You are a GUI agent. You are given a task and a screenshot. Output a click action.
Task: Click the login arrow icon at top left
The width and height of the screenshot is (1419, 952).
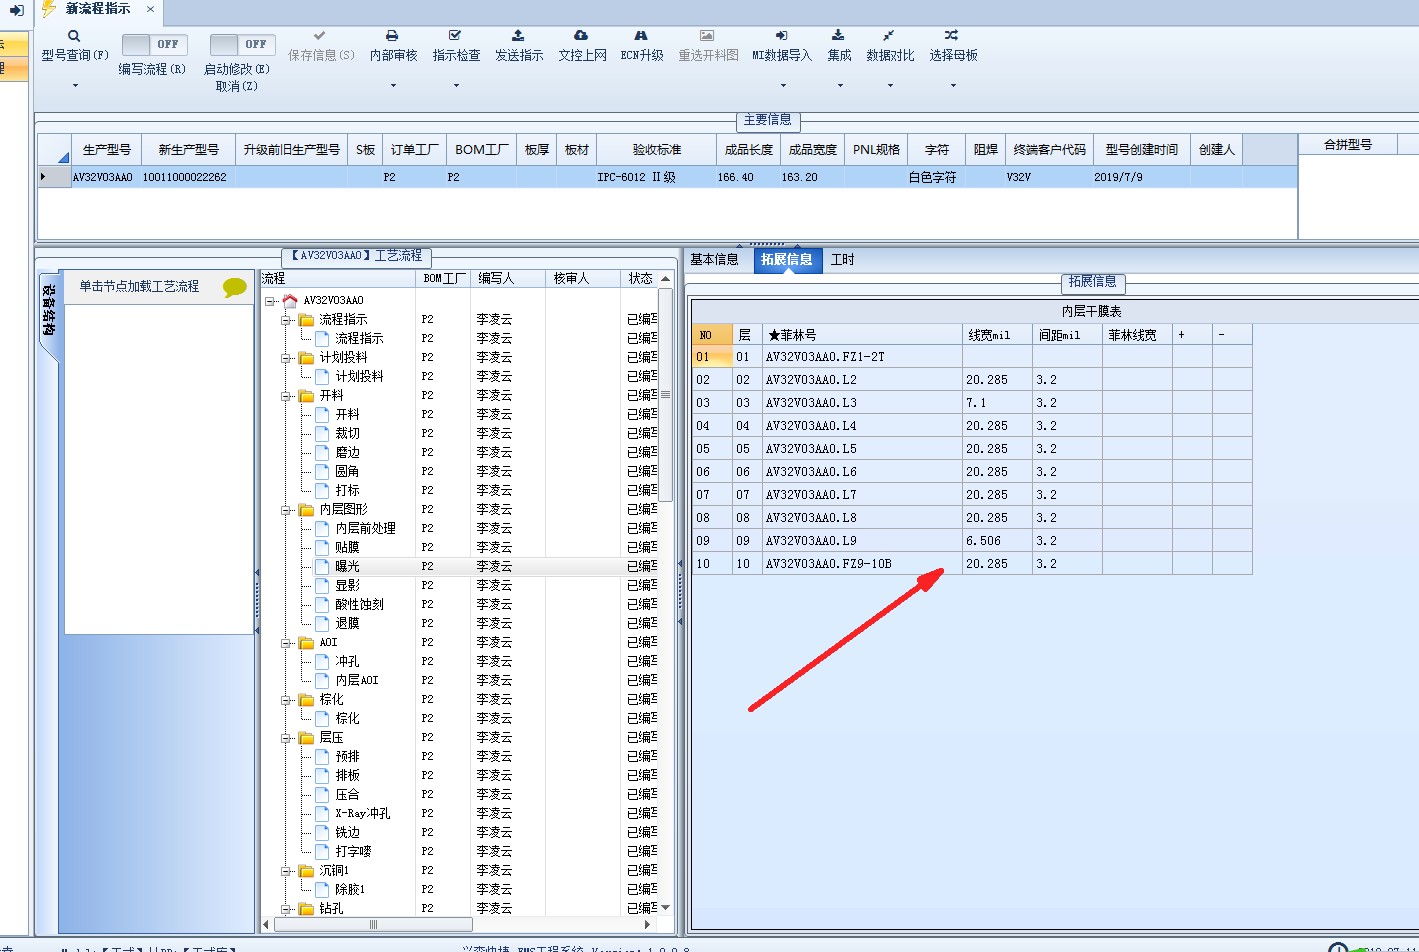(16, 10)
